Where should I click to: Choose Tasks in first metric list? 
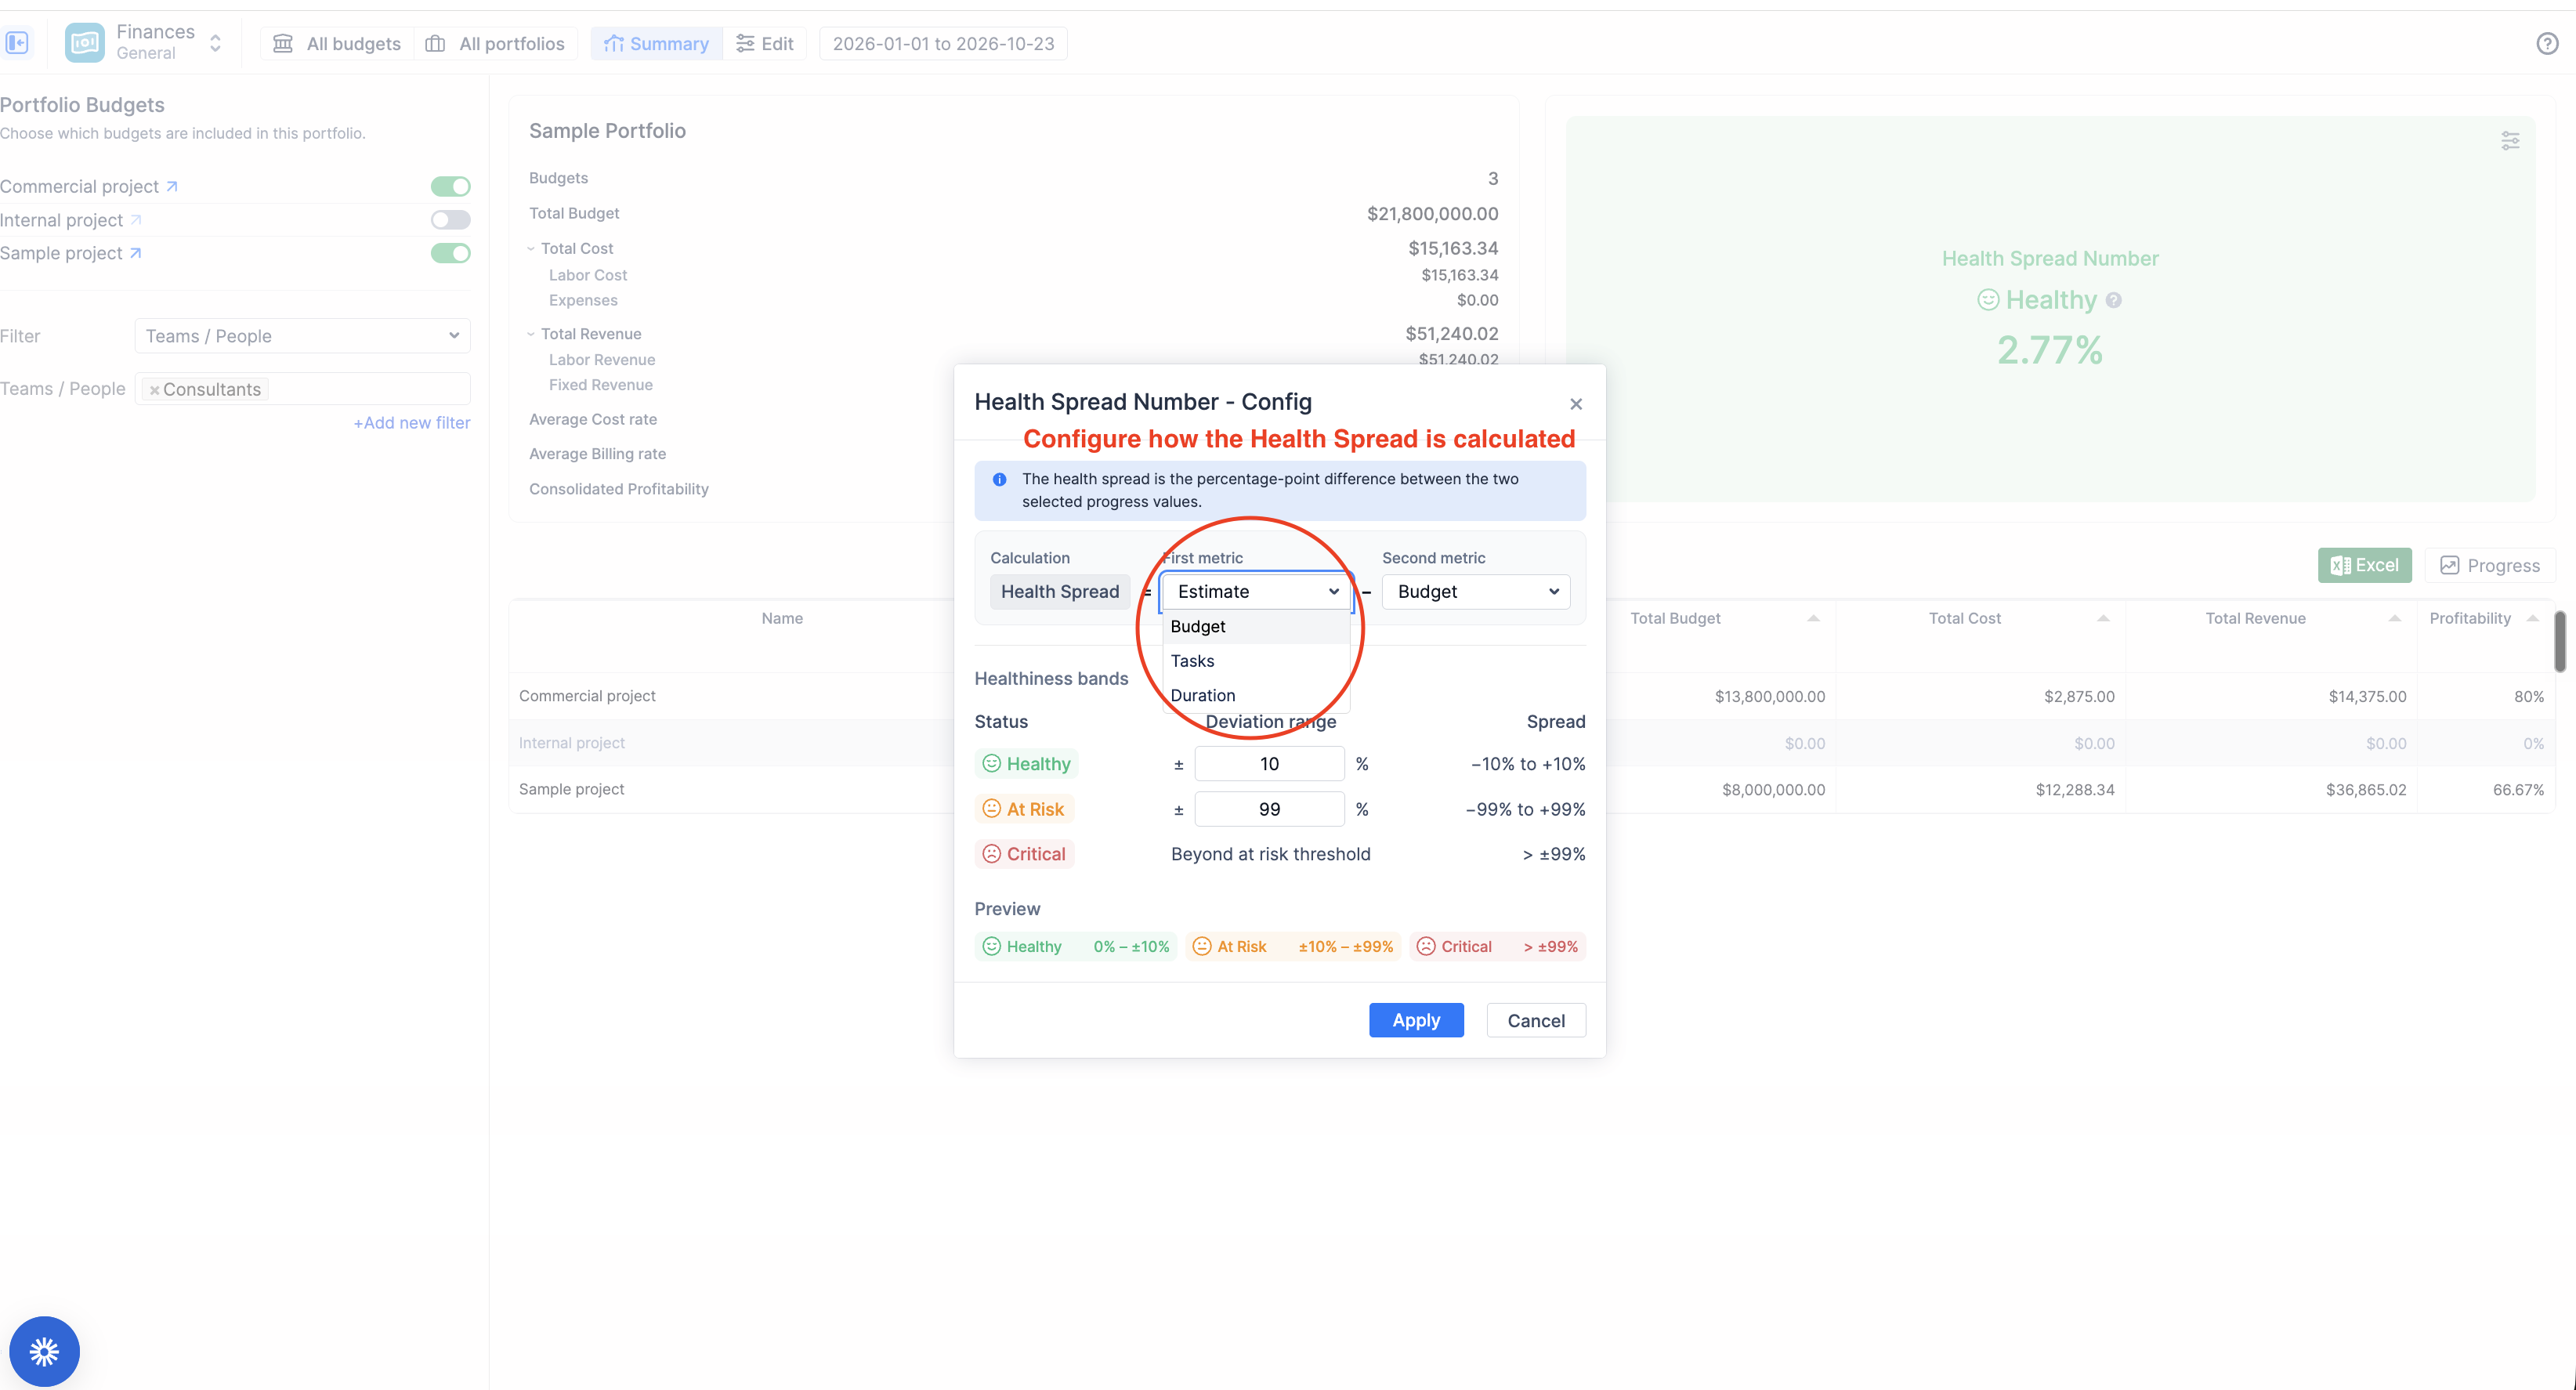point(1256,661)
